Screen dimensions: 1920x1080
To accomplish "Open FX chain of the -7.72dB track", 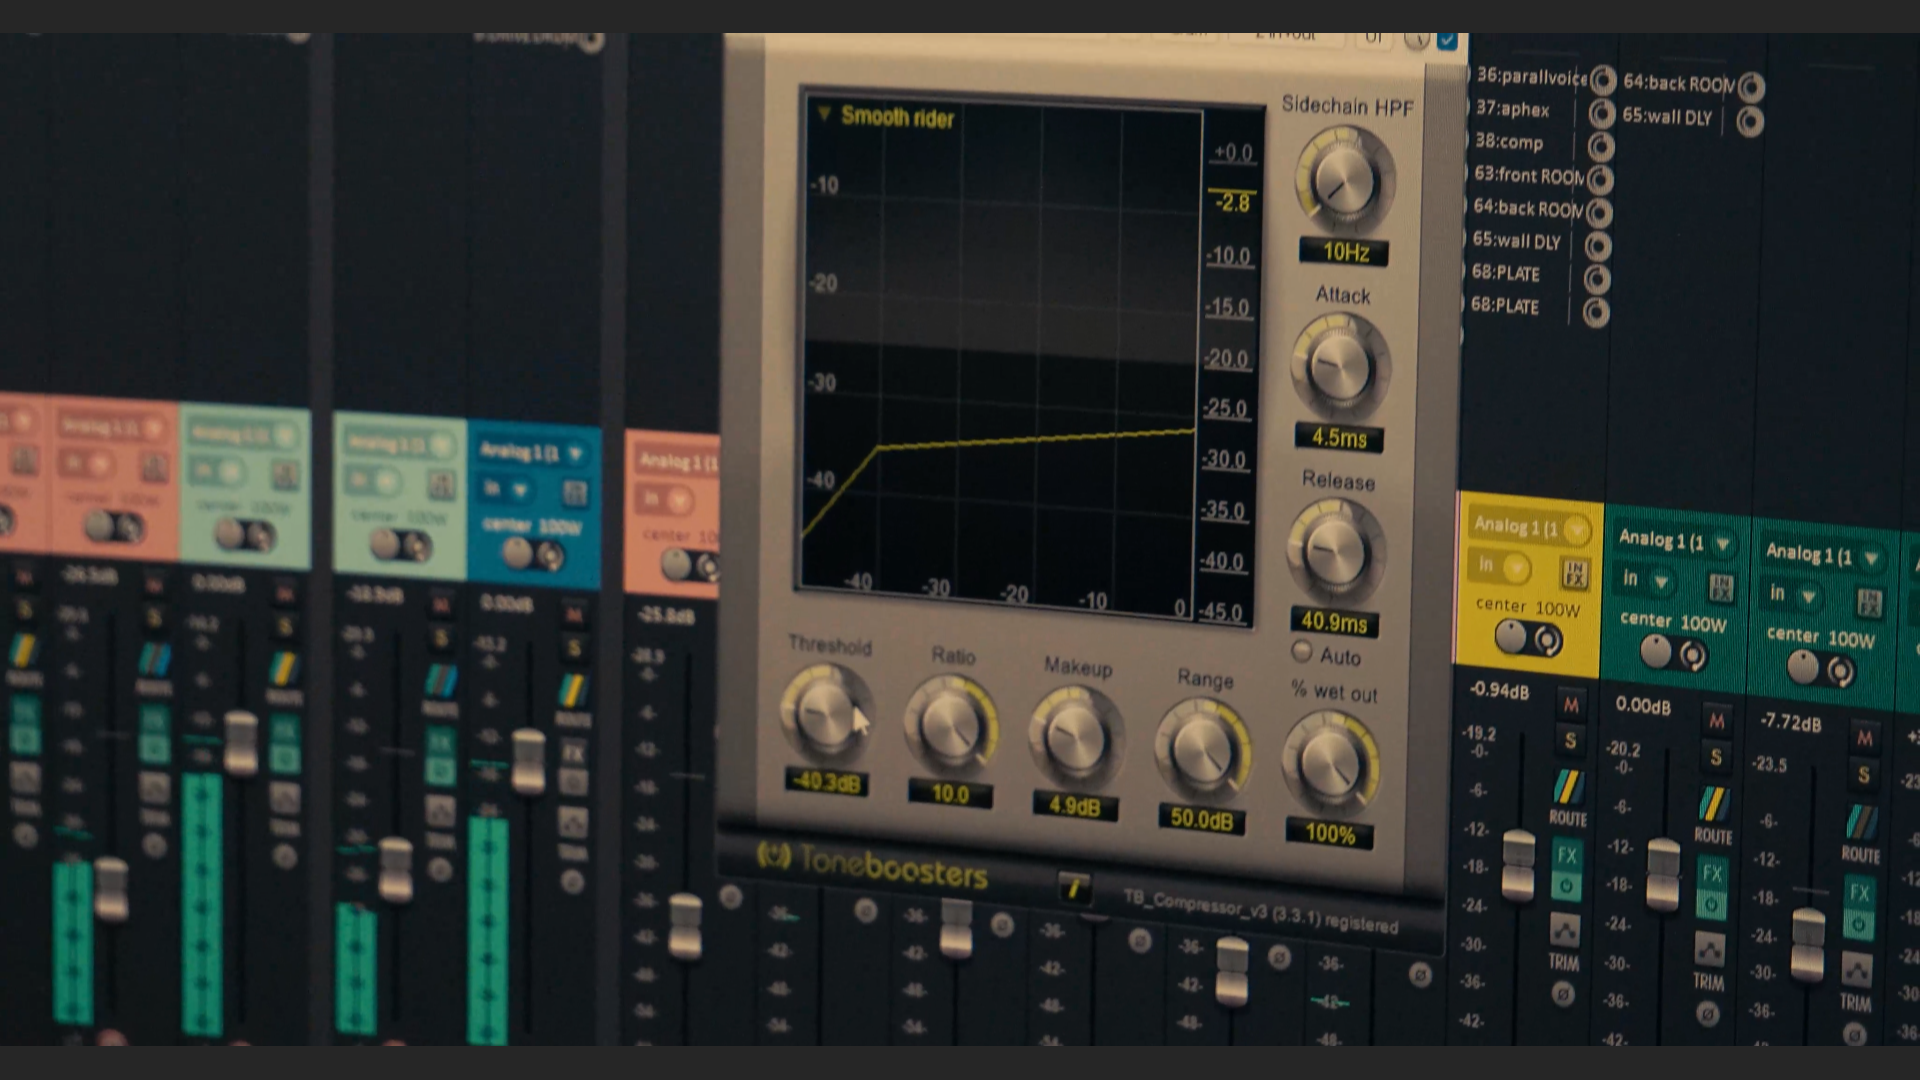I will coord(1859,892).
